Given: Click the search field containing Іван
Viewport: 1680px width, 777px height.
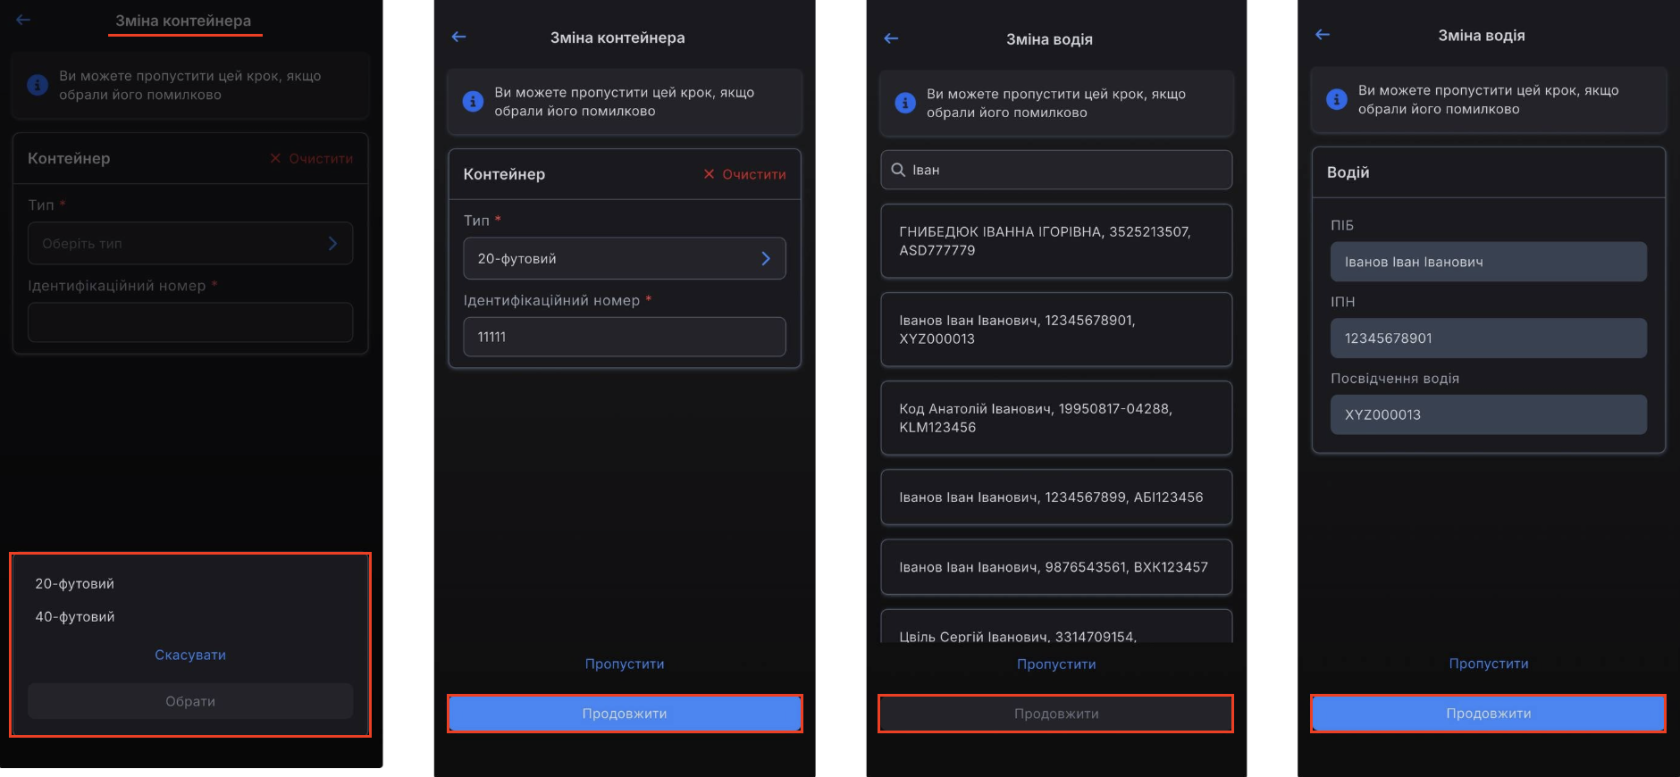Looking at the screenshot, I should (x=1056, y=170).
